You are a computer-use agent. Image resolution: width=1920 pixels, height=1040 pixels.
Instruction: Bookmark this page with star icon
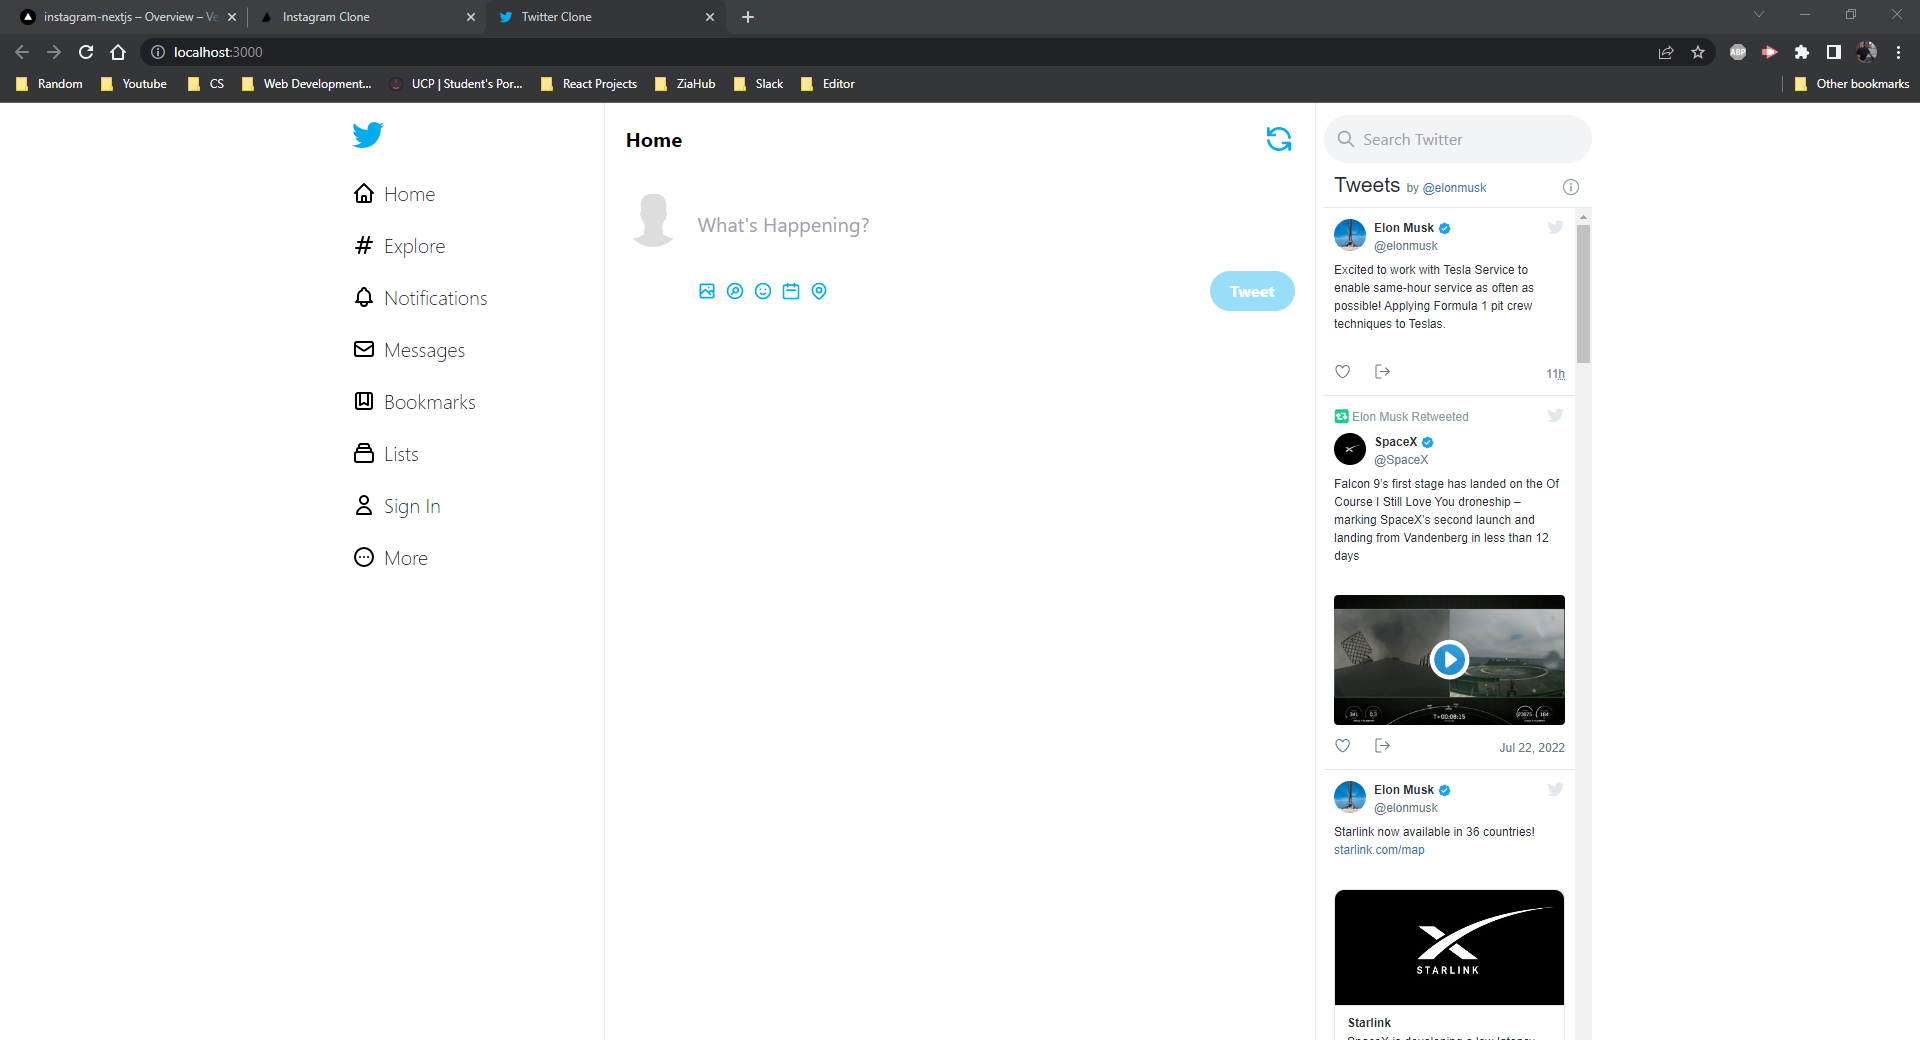coord(1698,52)
